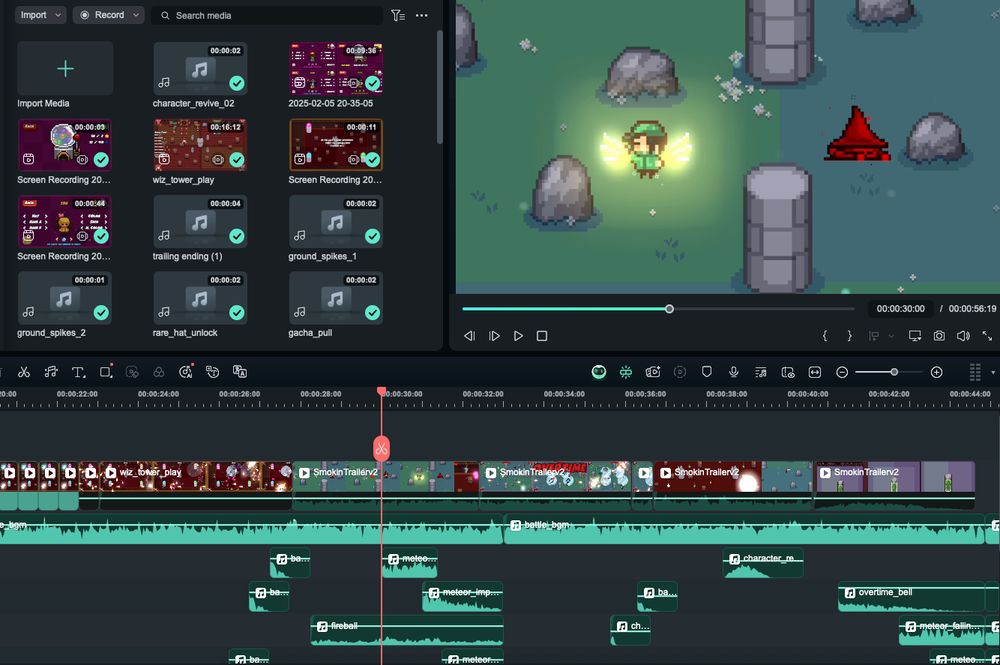
Task: Open the audio music-notes tool in timeline toolbar
Action: click(51, 372)
